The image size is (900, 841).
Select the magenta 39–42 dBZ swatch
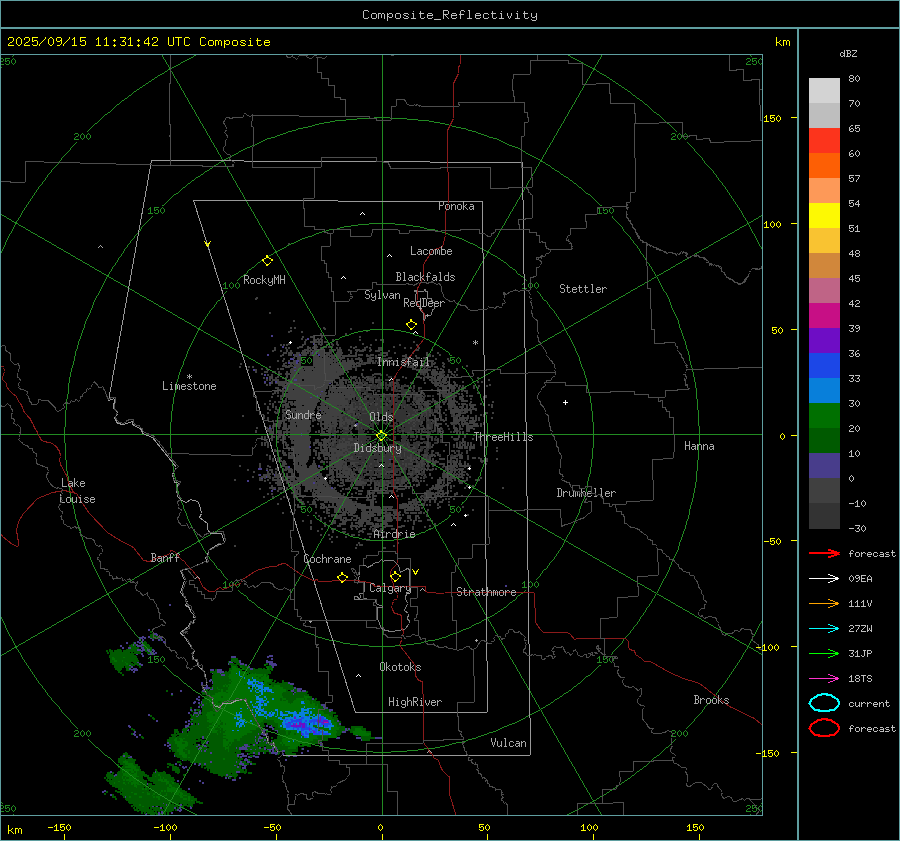(824, 316)
